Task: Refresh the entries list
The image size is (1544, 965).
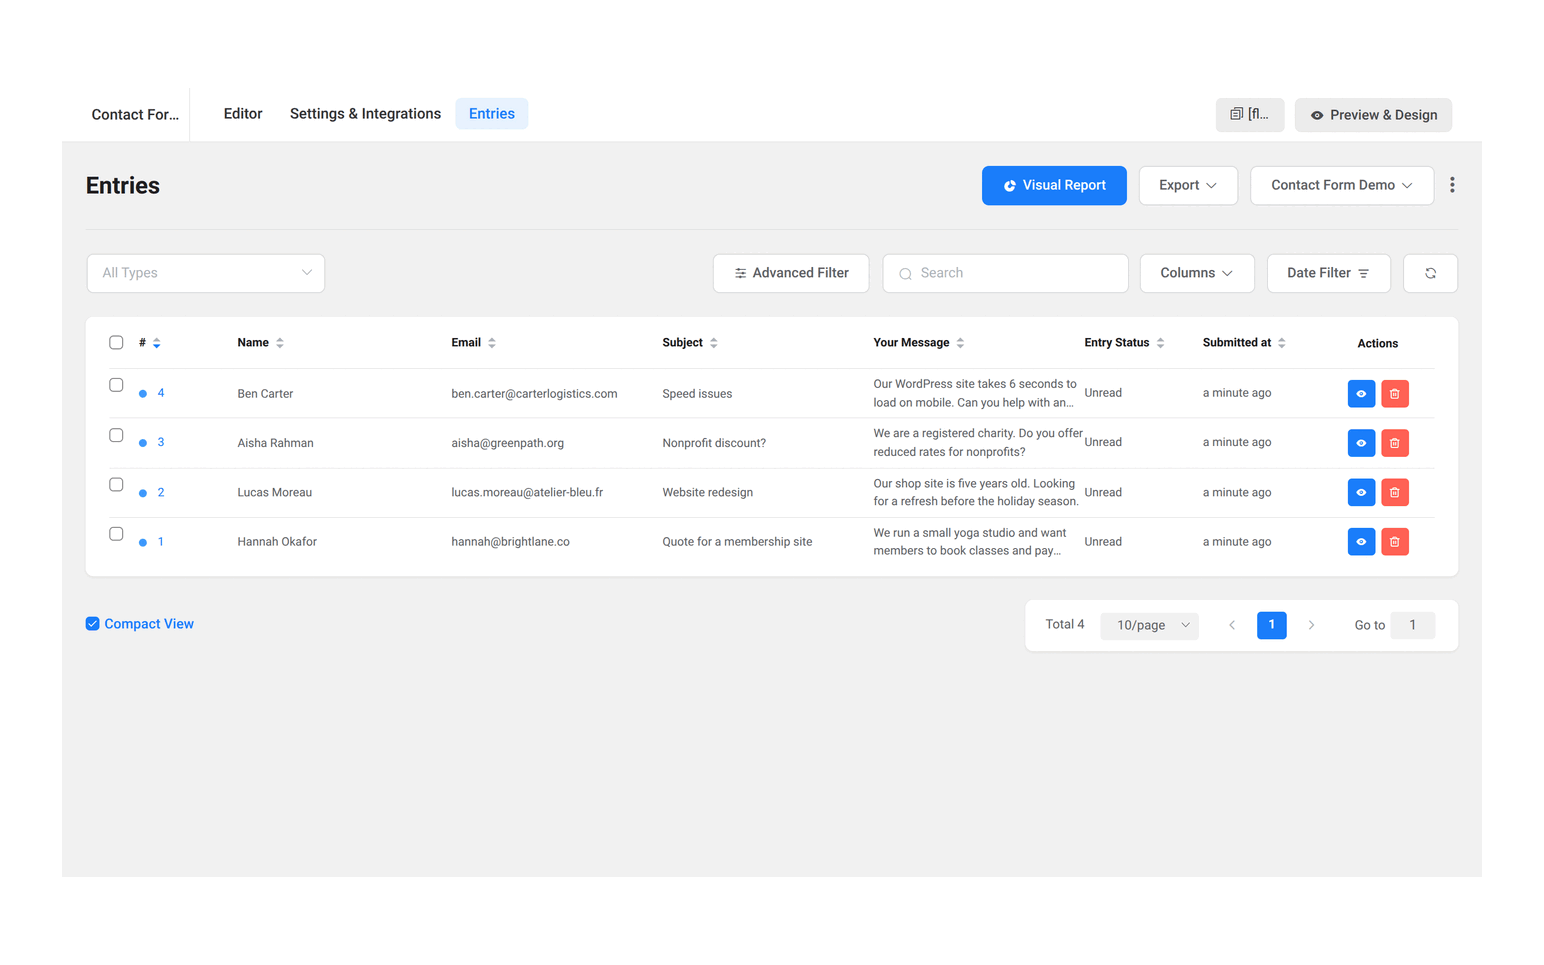Action: 1430,273
